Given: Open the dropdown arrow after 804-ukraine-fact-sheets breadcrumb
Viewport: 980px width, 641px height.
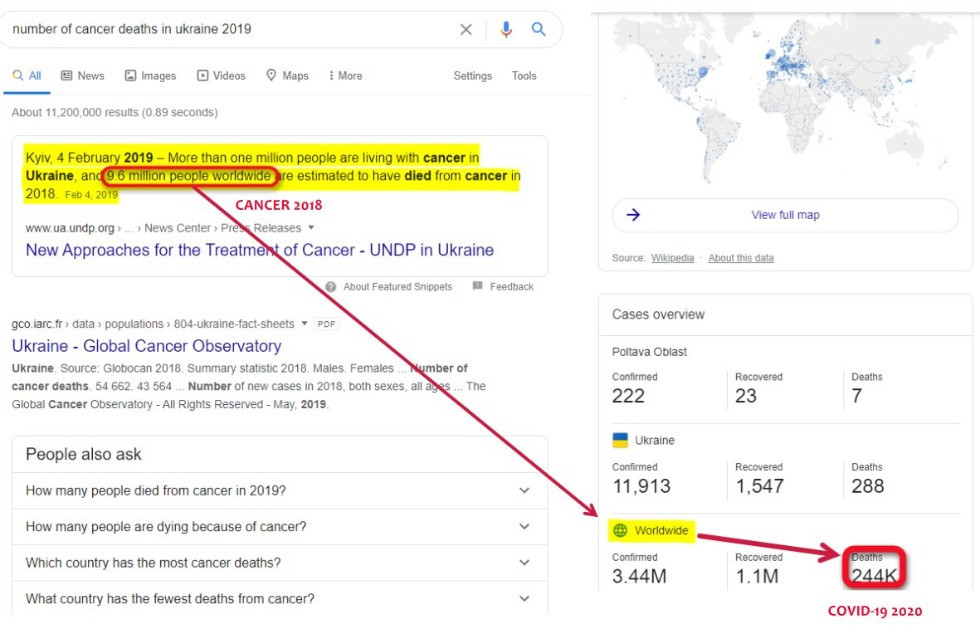Looking at the screenshot, I should coord(304,324).
